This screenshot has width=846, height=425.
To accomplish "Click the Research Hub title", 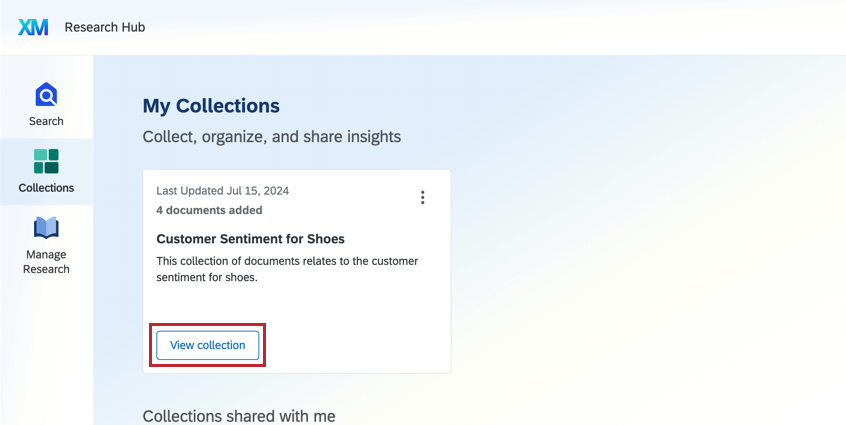I will tap(105, 27).
